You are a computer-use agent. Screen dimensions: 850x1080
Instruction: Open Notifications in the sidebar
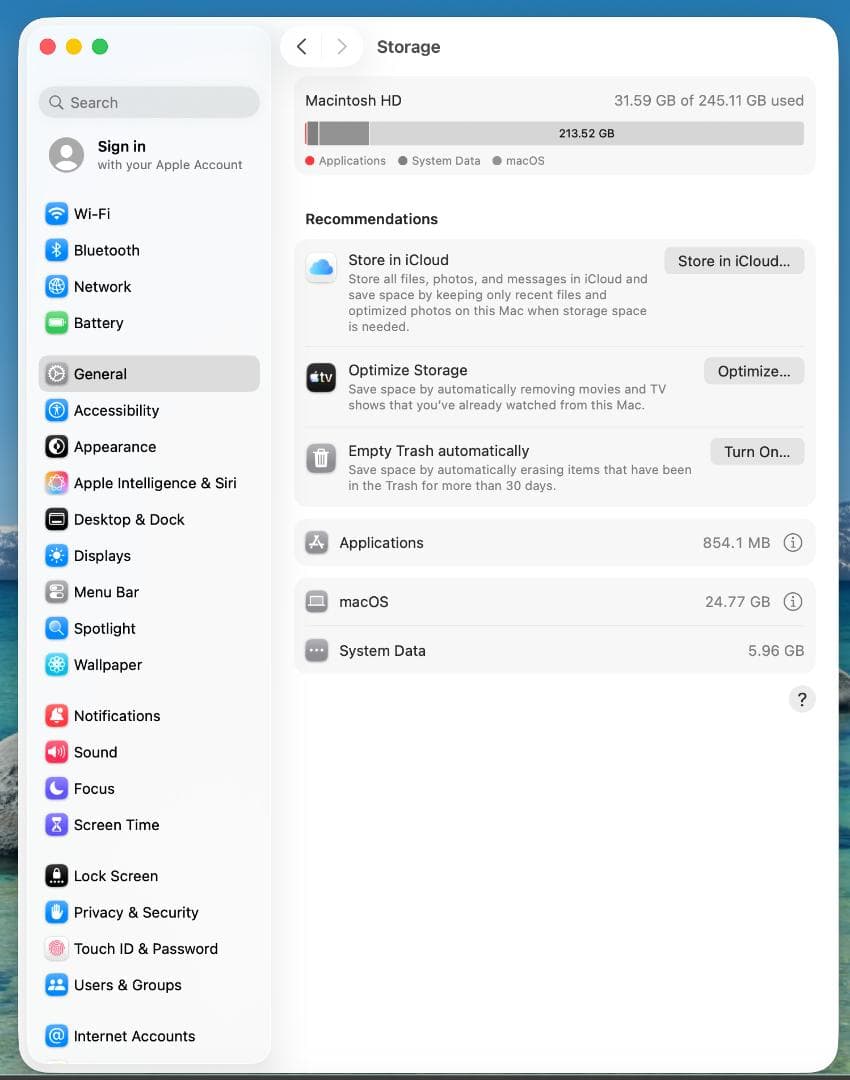117,716
